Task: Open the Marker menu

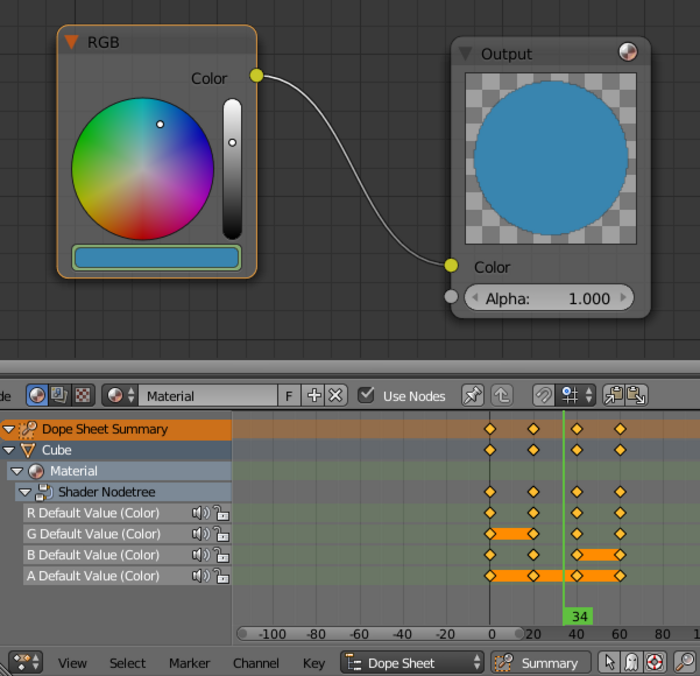Action: (x=189, y=662)
